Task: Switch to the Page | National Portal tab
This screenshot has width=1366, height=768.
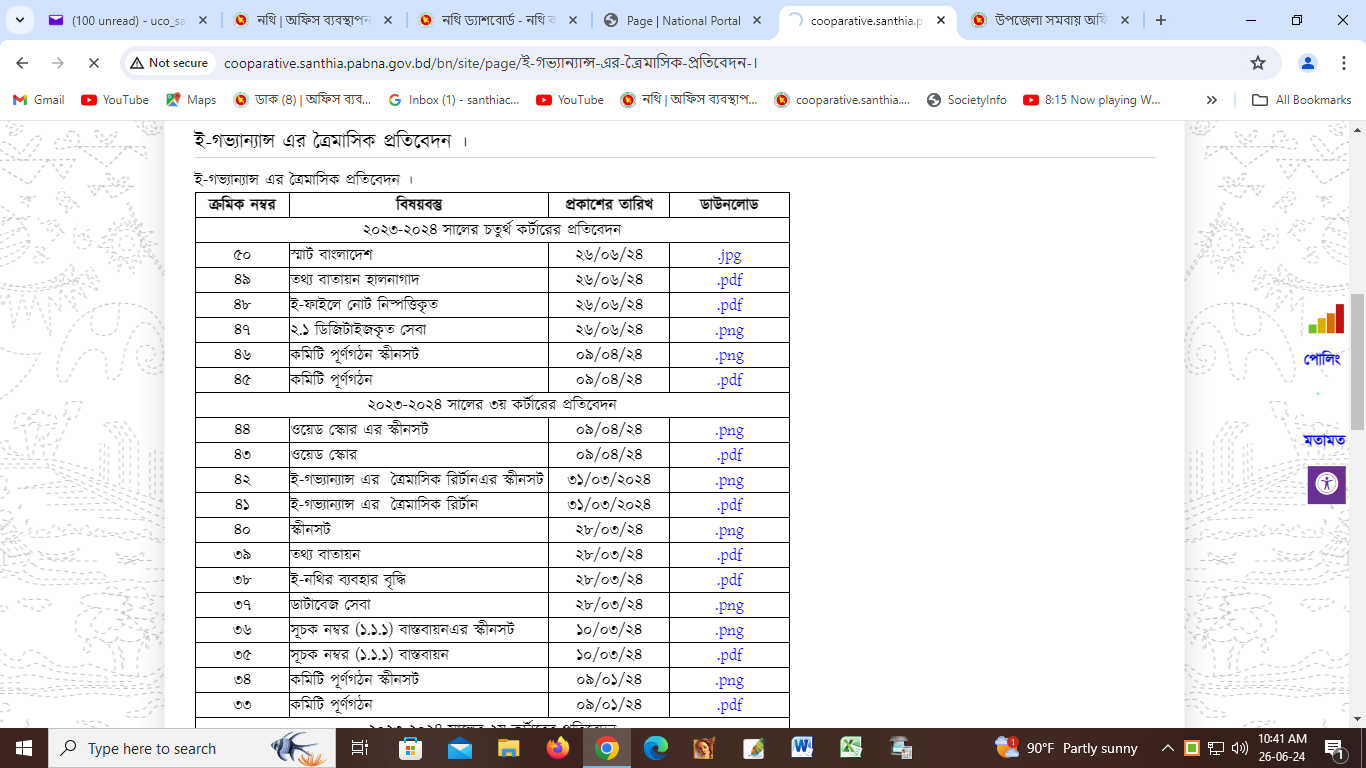Action: (x=683, y=20)
